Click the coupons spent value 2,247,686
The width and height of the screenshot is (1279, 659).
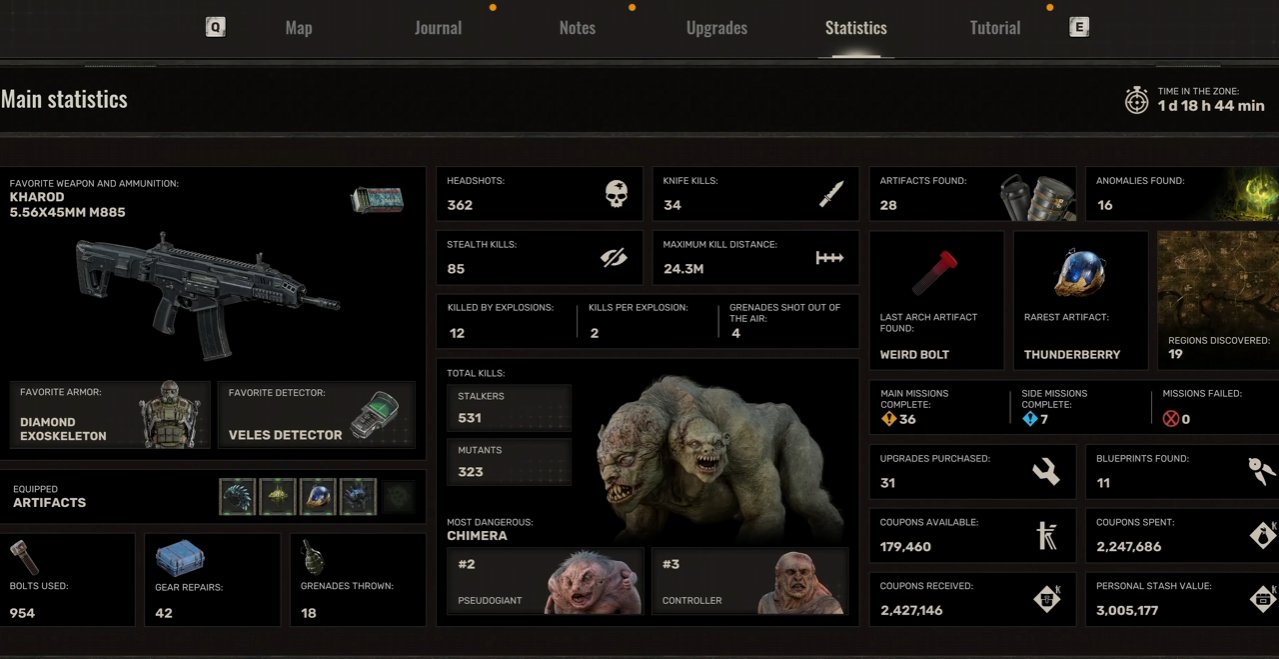click(x=1129, y=547)
